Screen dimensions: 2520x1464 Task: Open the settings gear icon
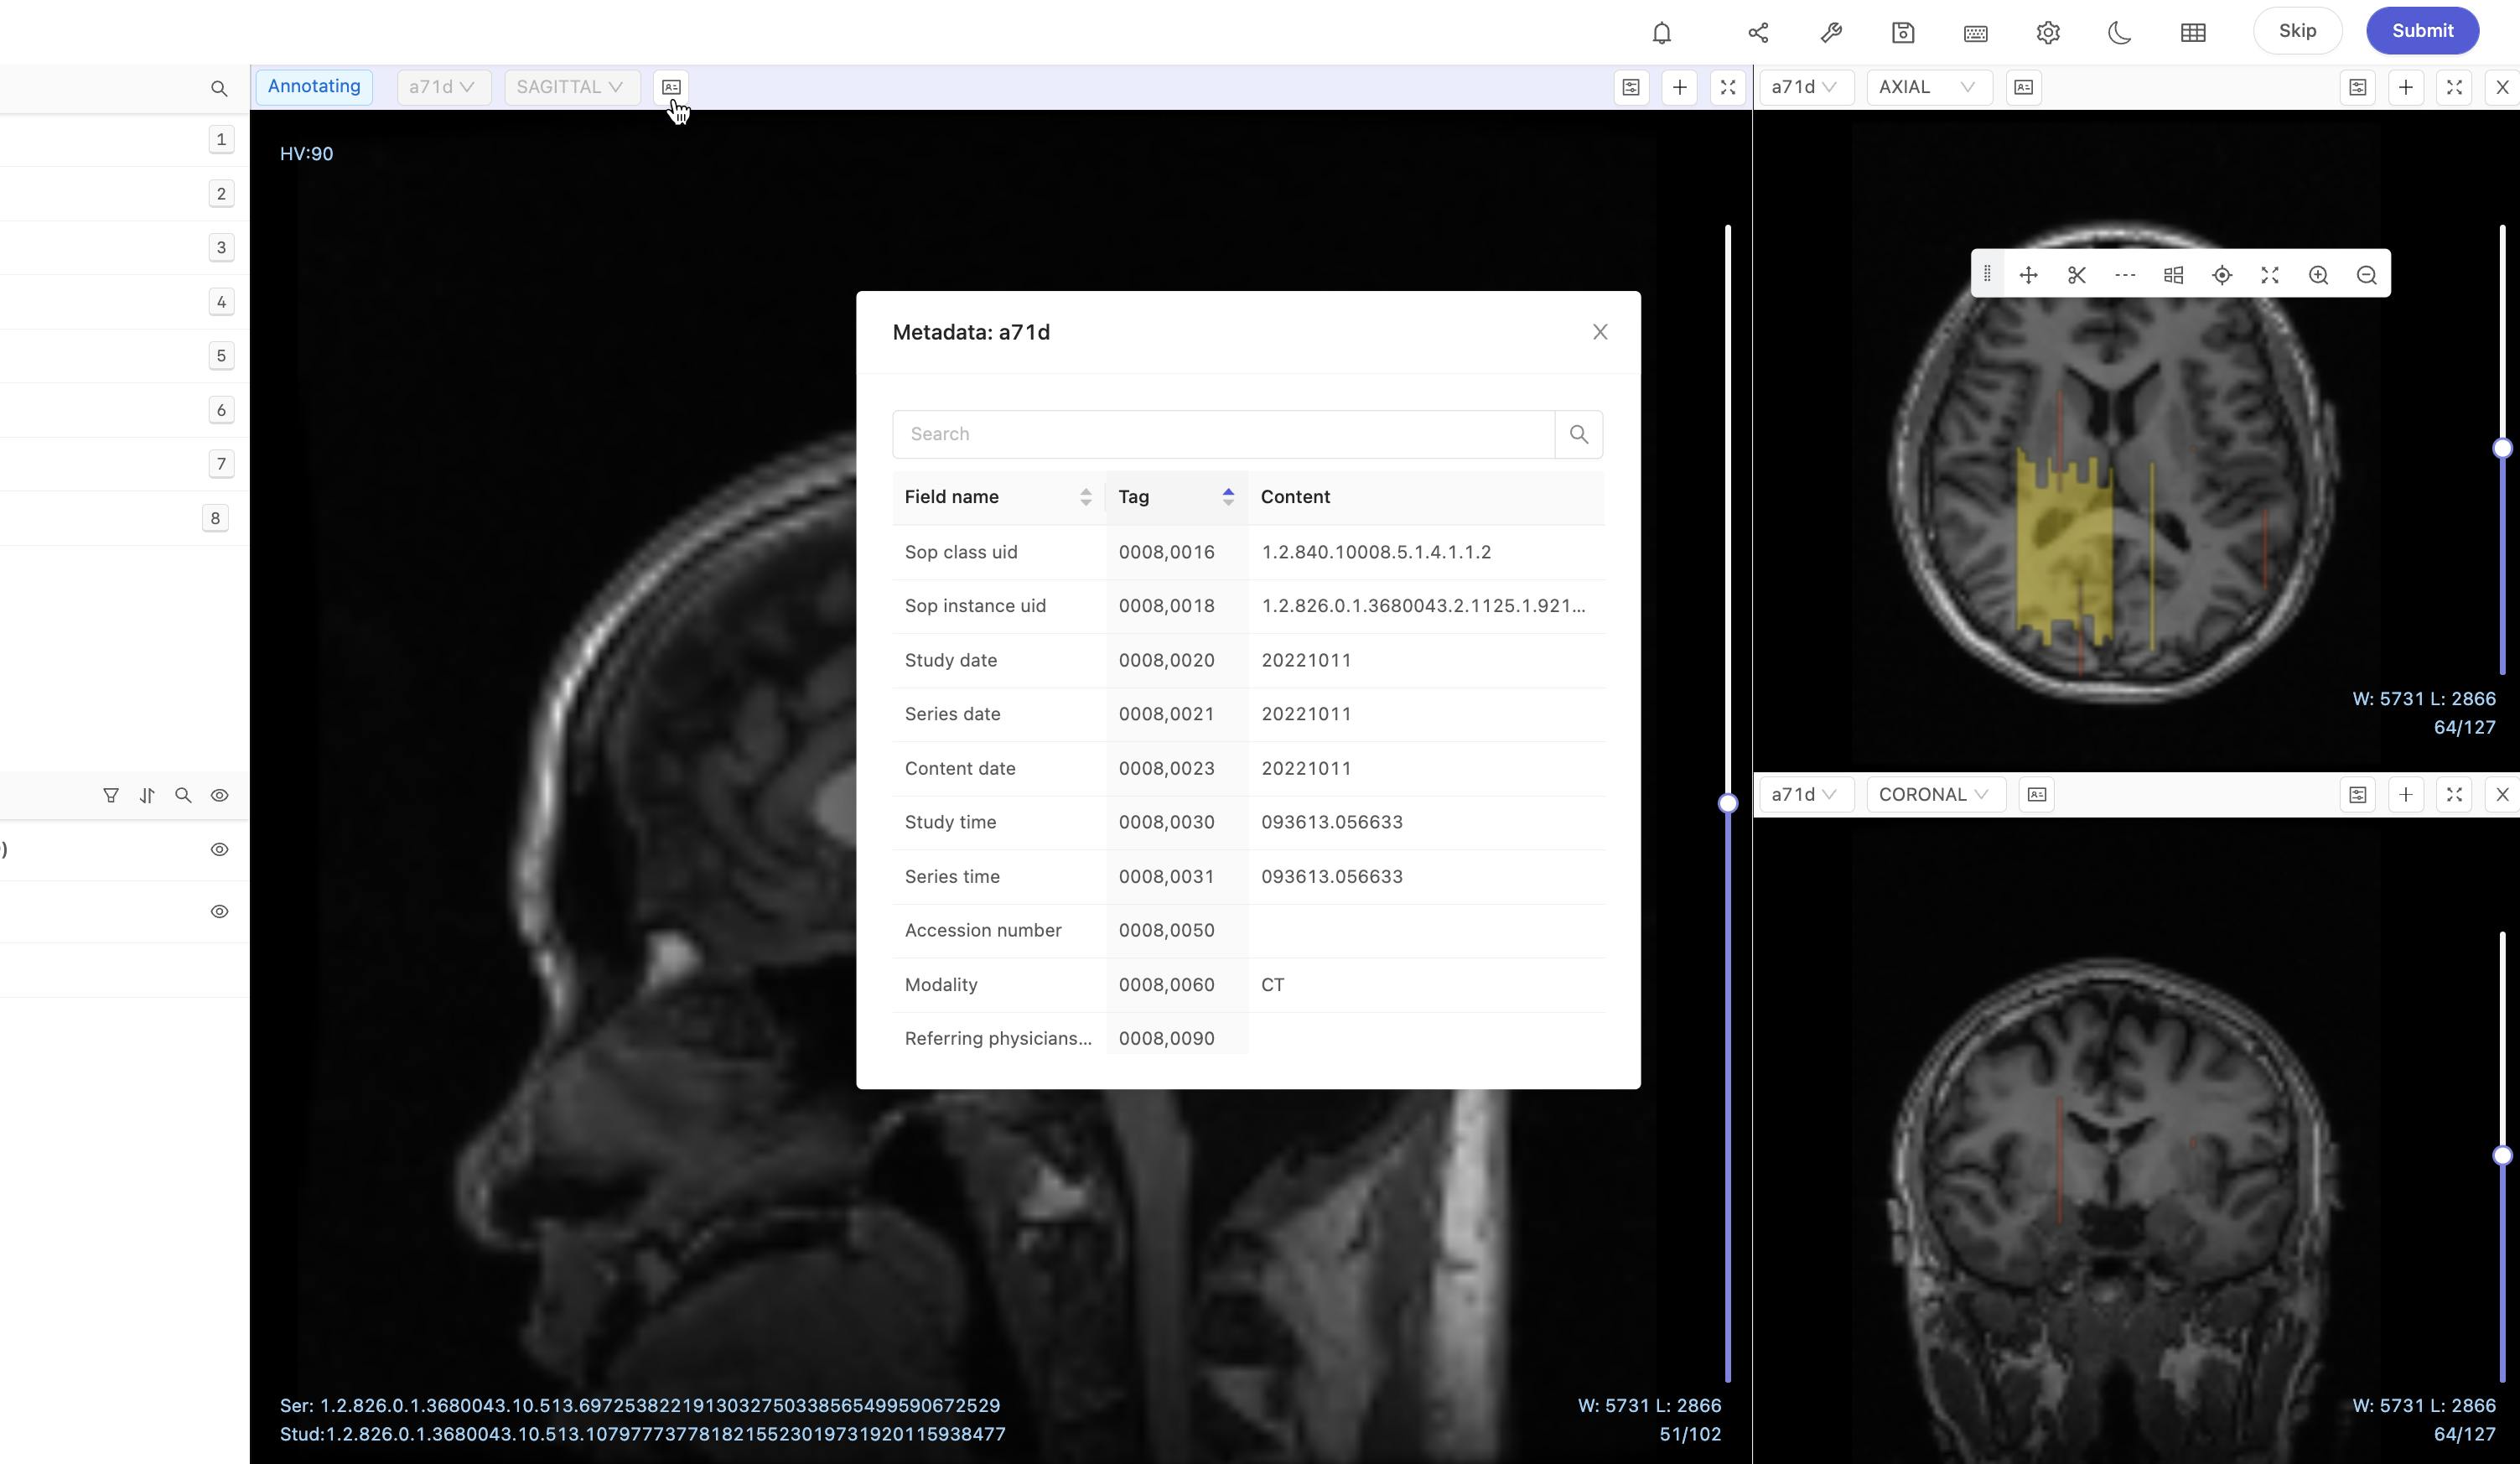click(2048, 33)
